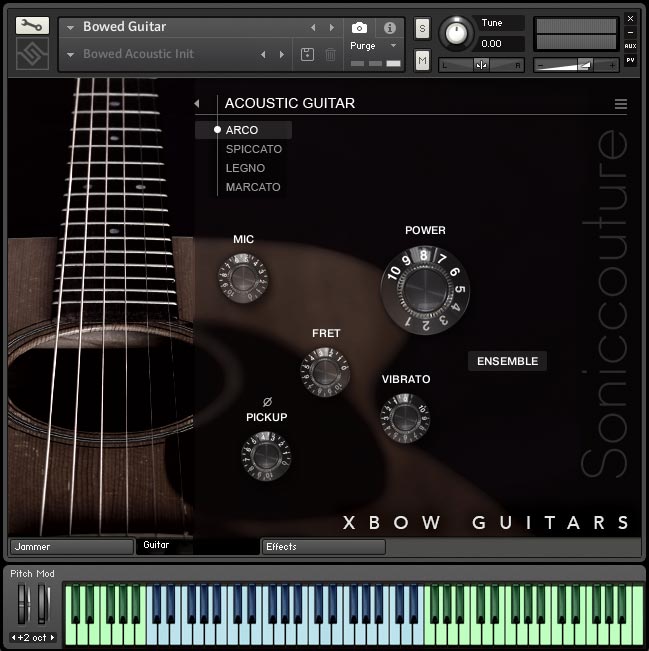The image size is (649, 651).
Task: Click the left pitch wheel
Action: coord(22,604)
